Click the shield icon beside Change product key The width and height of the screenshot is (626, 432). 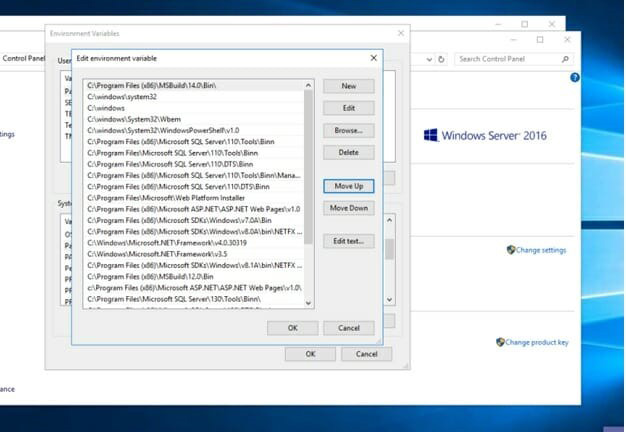click(x=500, y=342)
